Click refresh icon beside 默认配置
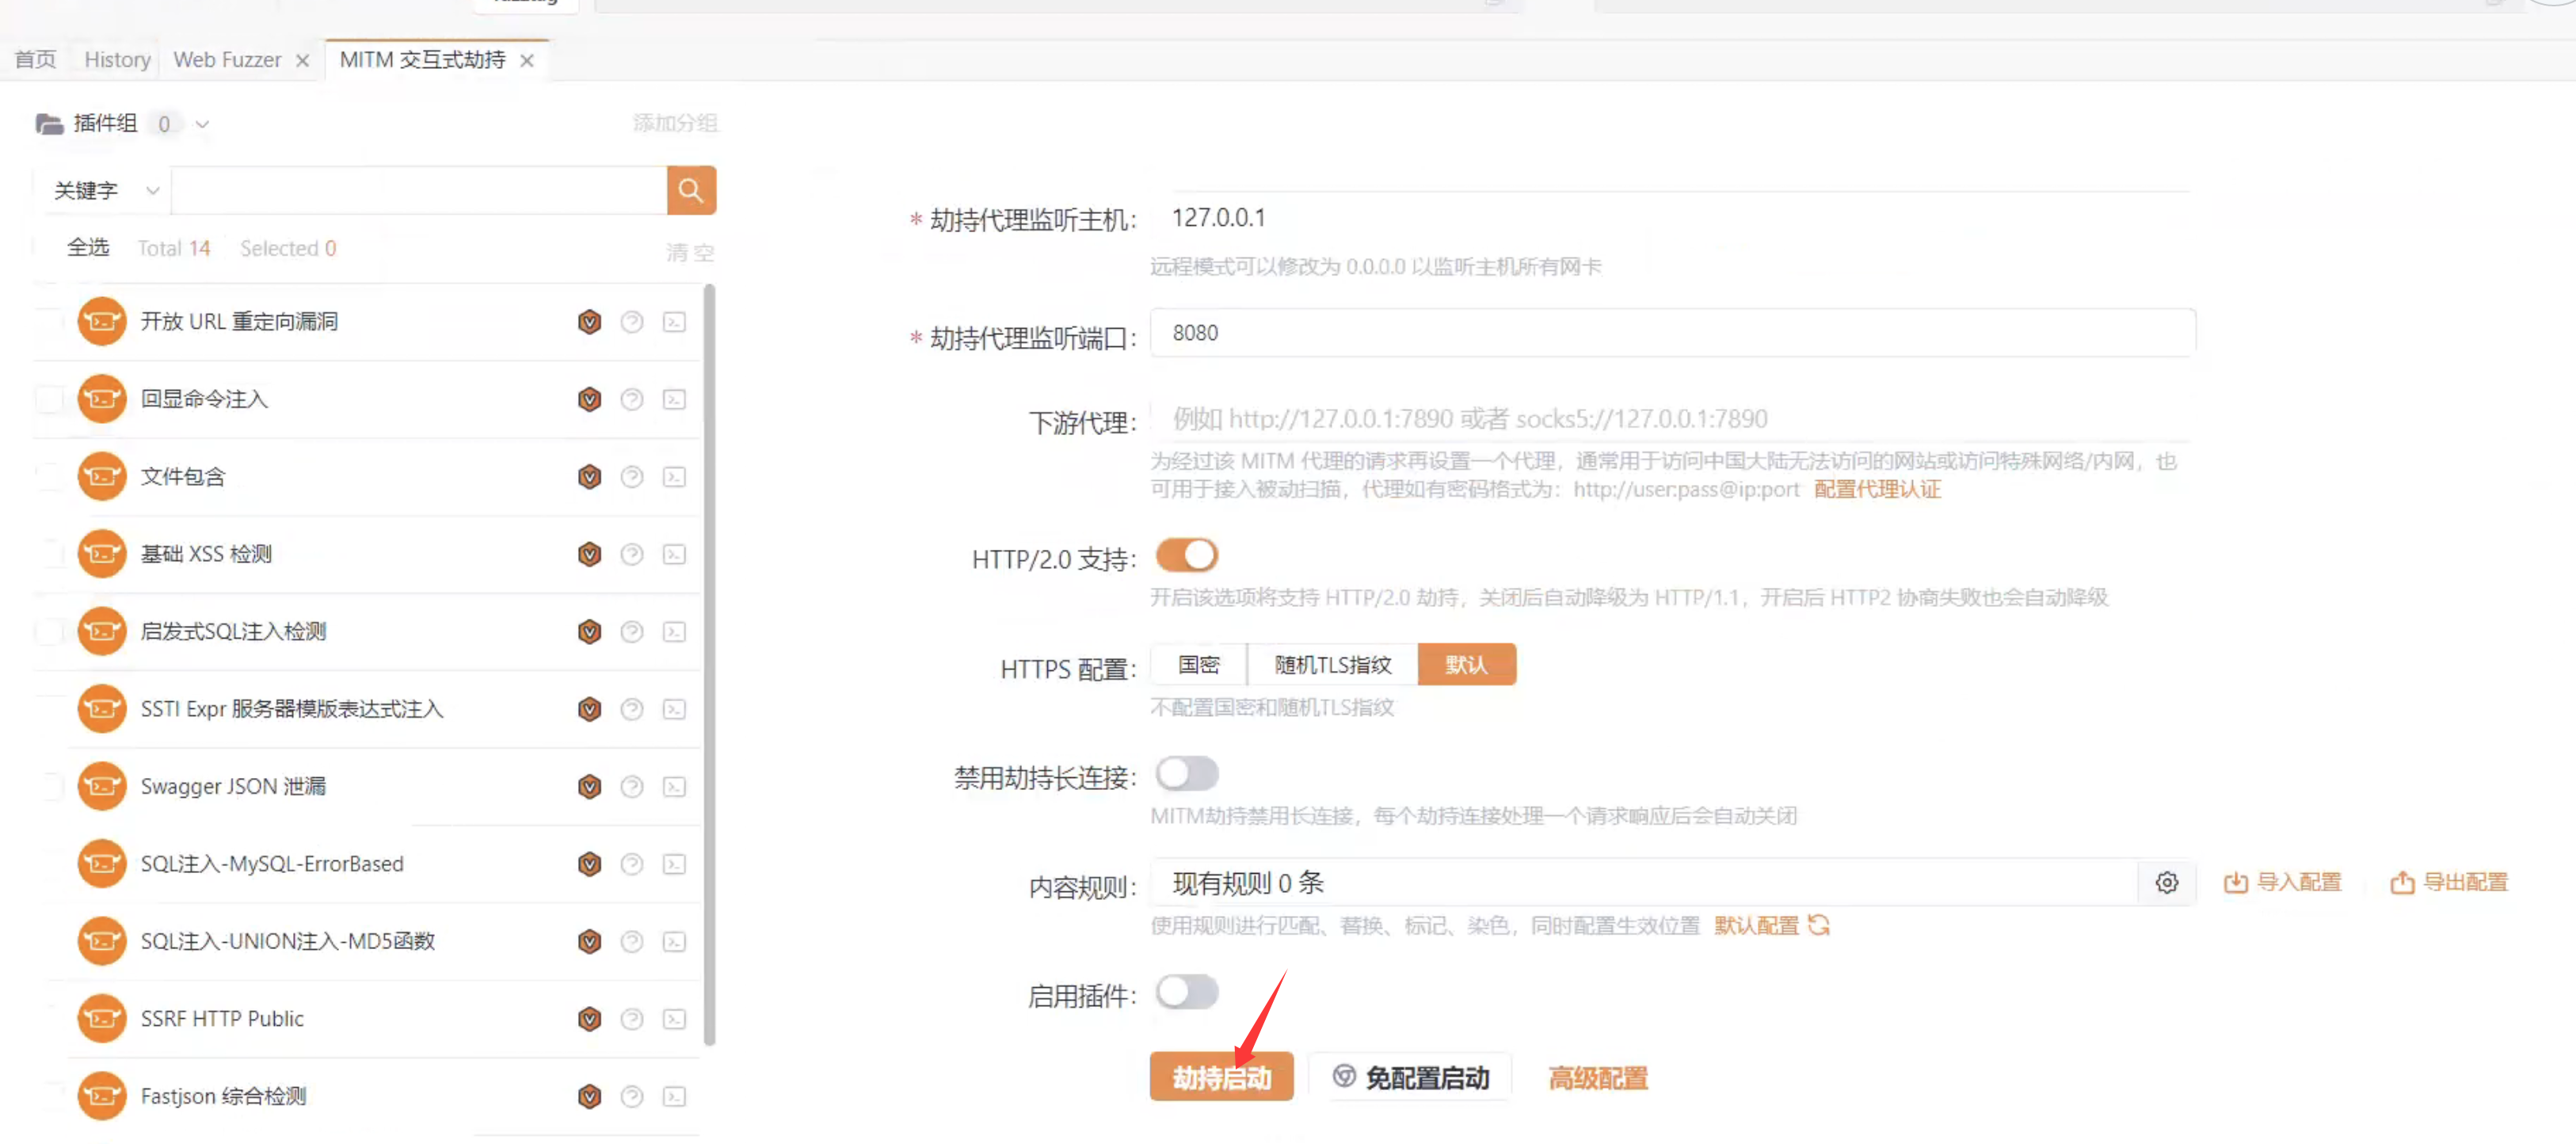Image resolution: width=2576 pixels, height=1144 pixels. click(1819, 925)
